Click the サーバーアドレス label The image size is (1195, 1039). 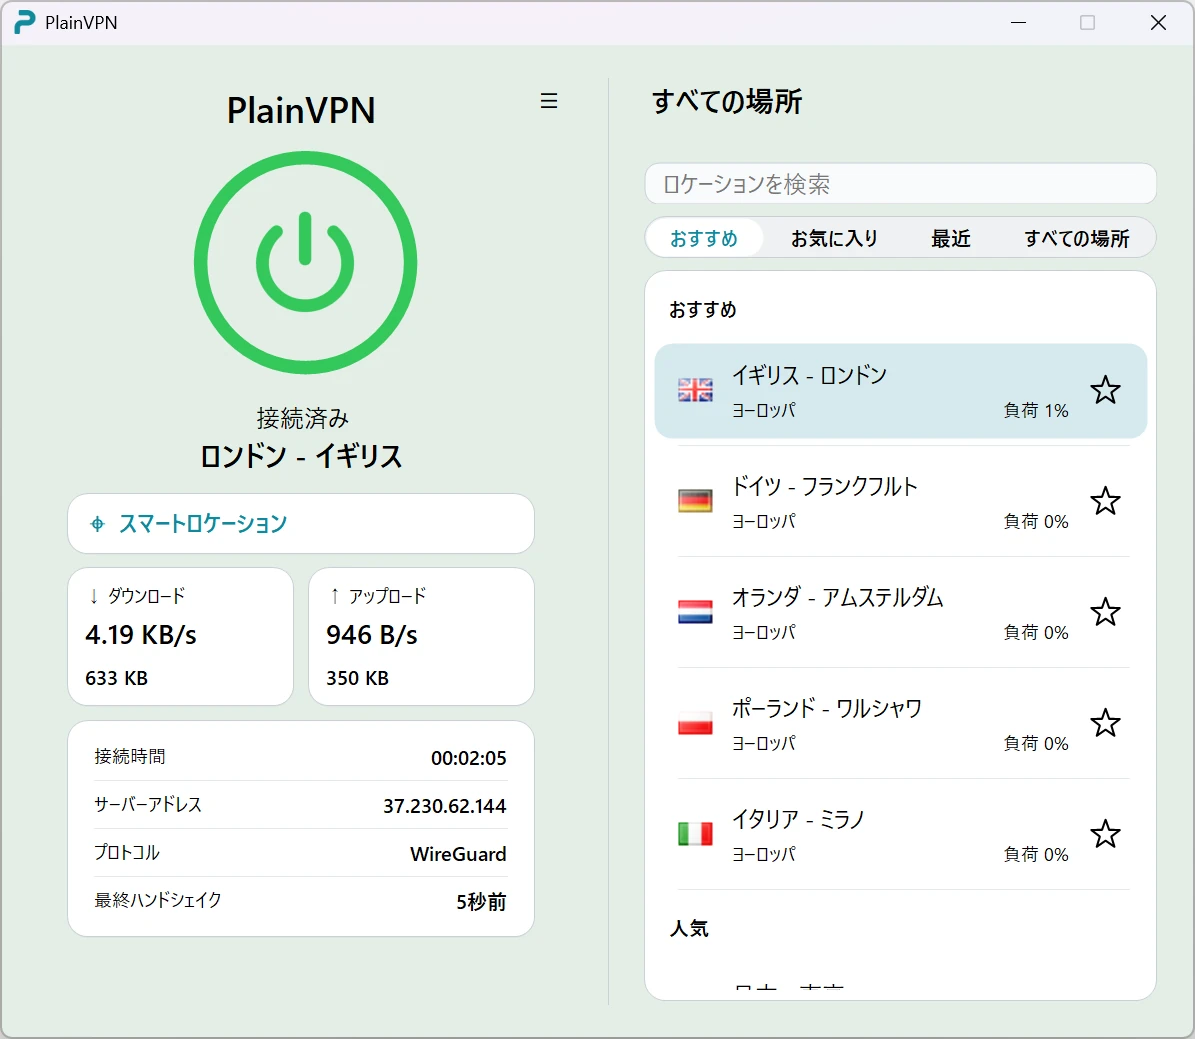coord(148,804)
